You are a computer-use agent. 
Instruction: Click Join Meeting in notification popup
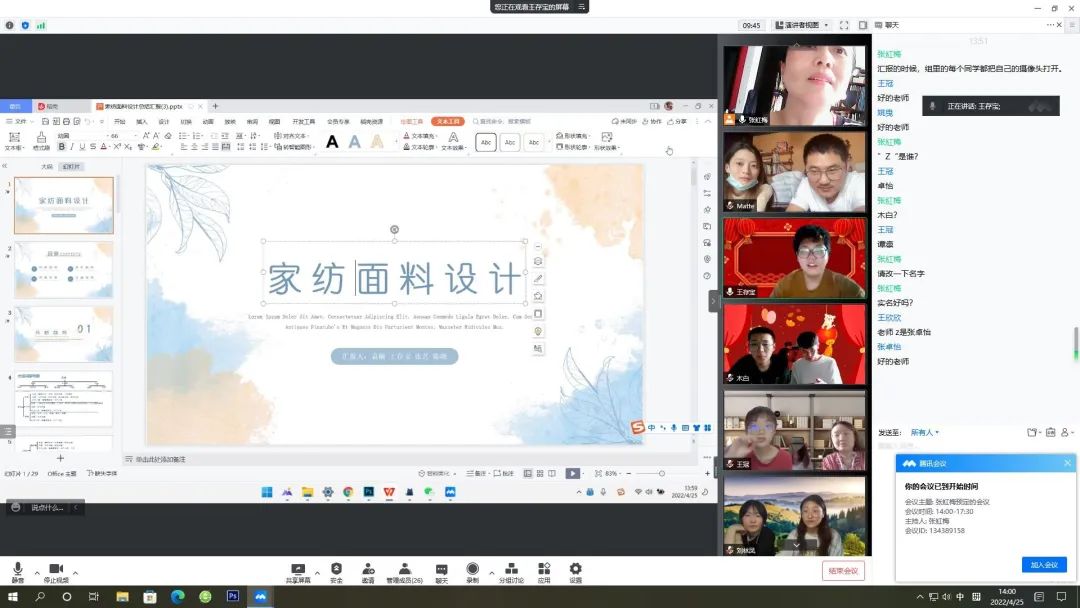click(1044, 565)
